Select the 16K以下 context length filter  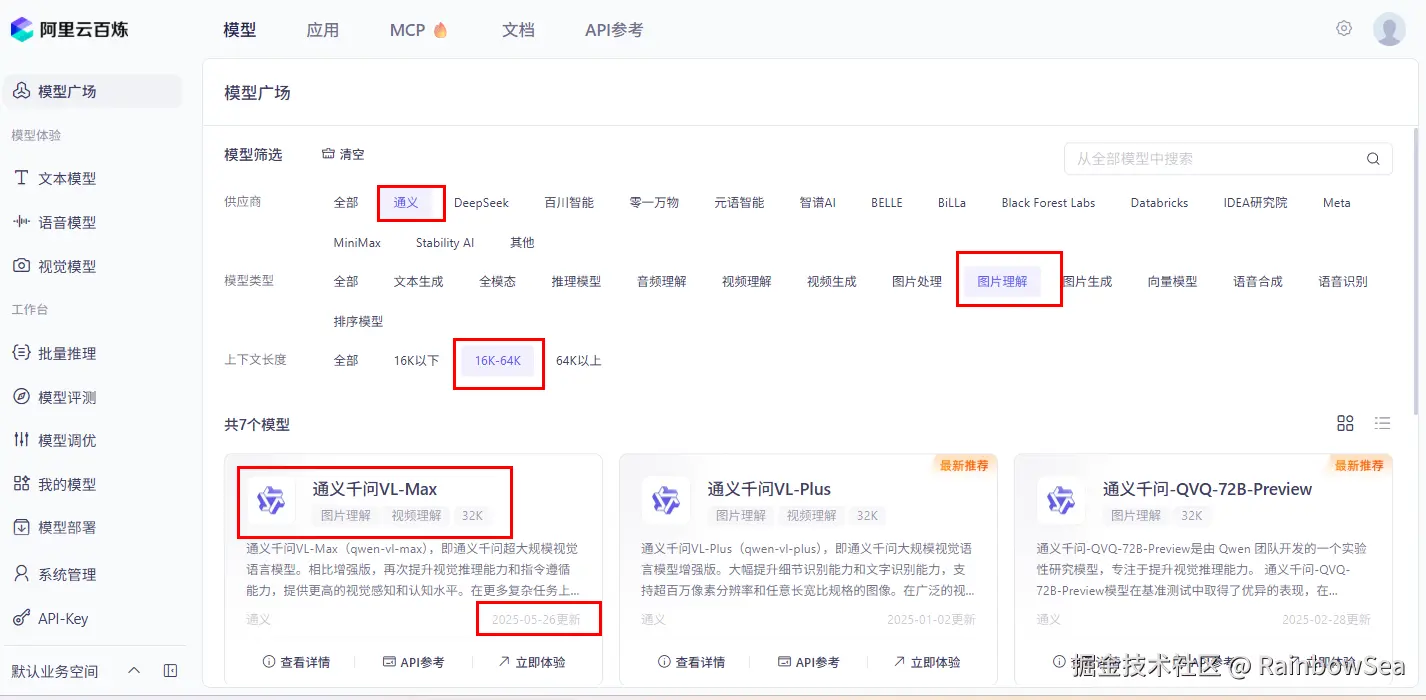point(416,360)
